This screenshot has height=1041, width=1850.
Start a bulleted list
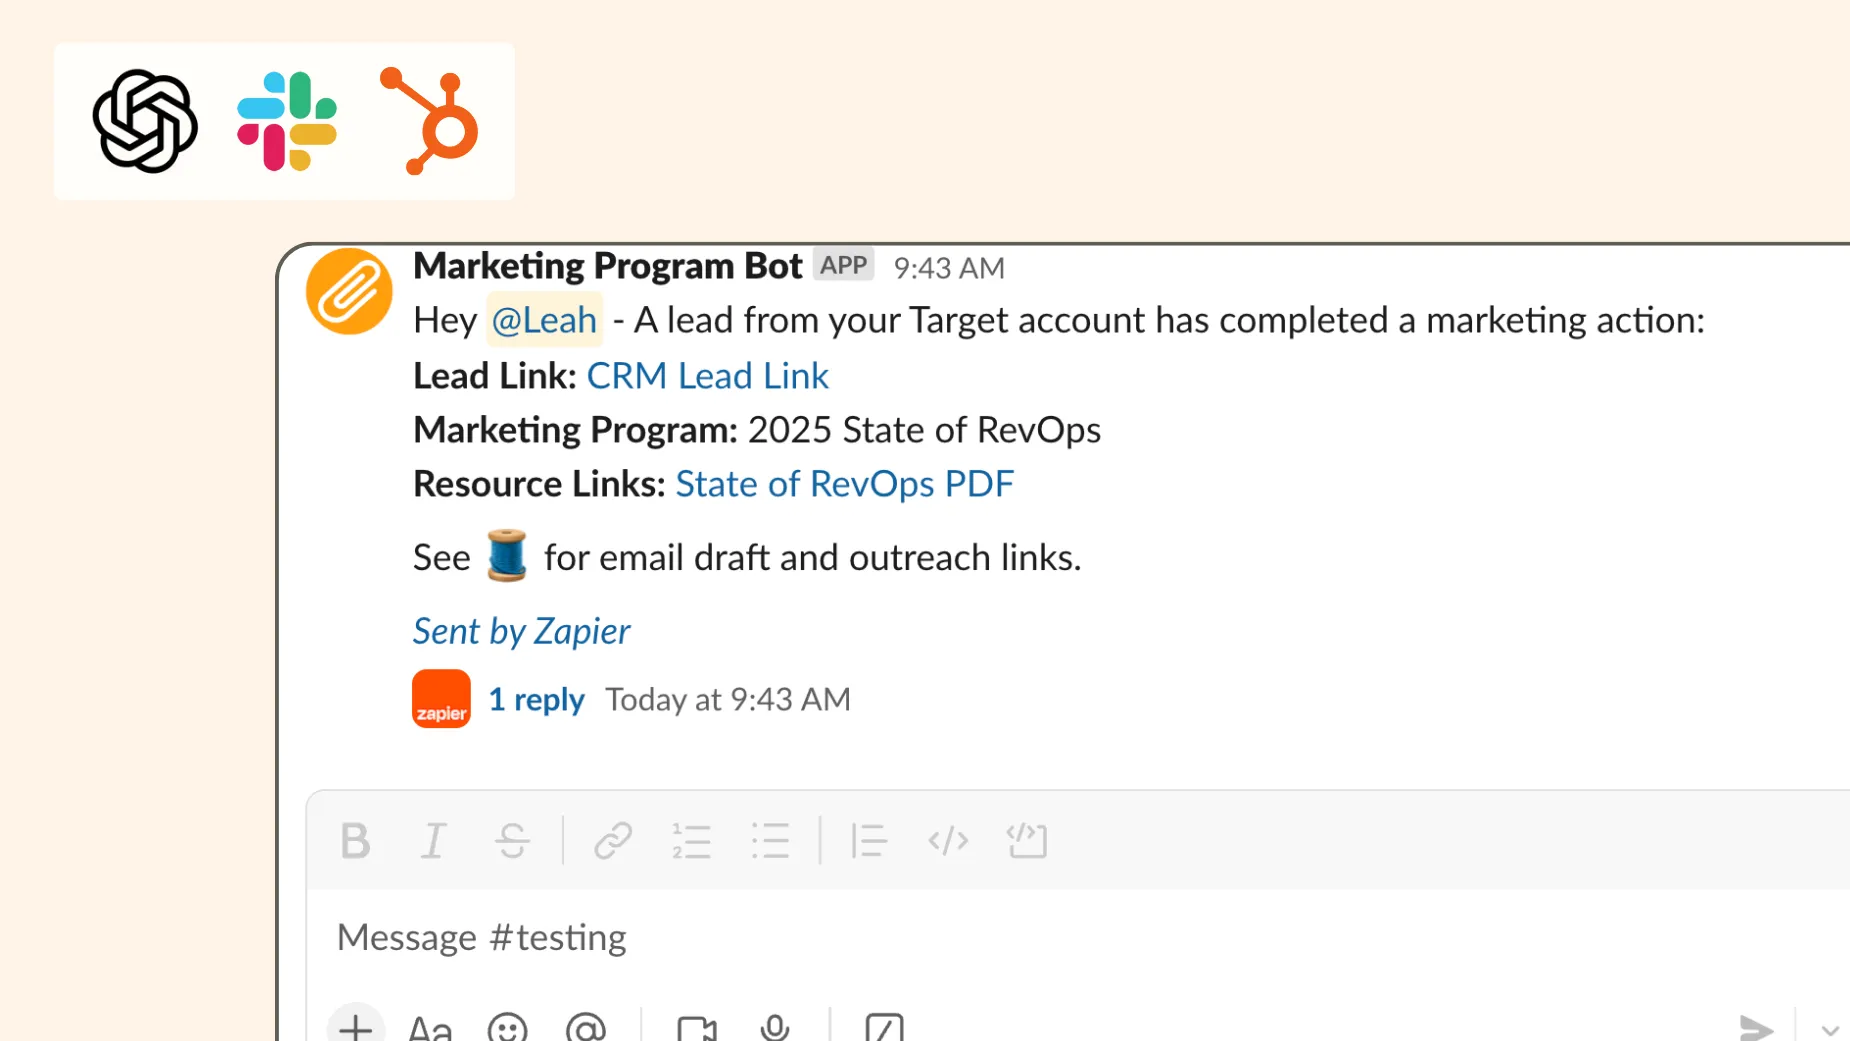click(770, 841)
